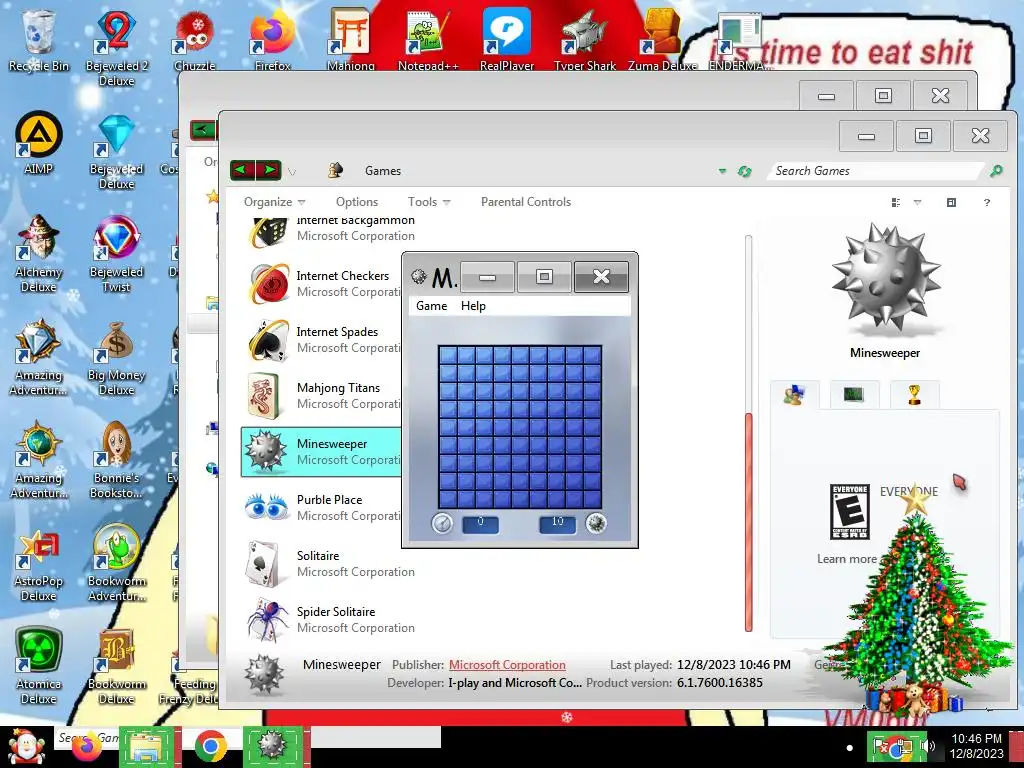Click the Minesweeper mine counter icon
Screen dimensions: 1024x768
(596, 523)
